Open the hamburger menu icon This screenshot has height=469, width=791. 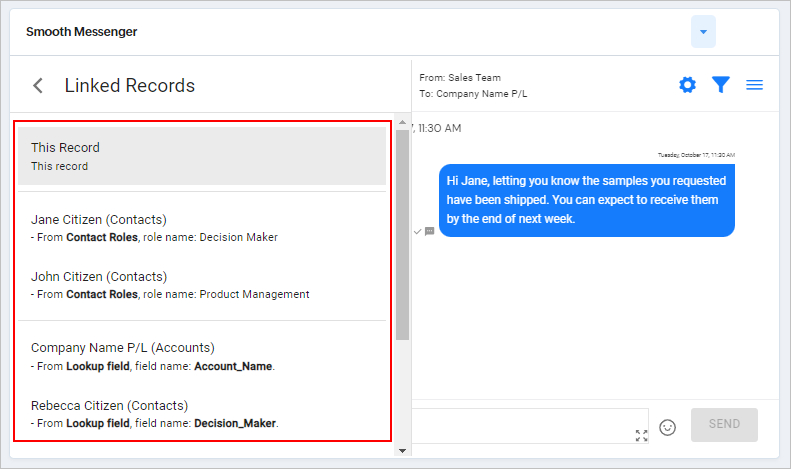click(754, 85)
